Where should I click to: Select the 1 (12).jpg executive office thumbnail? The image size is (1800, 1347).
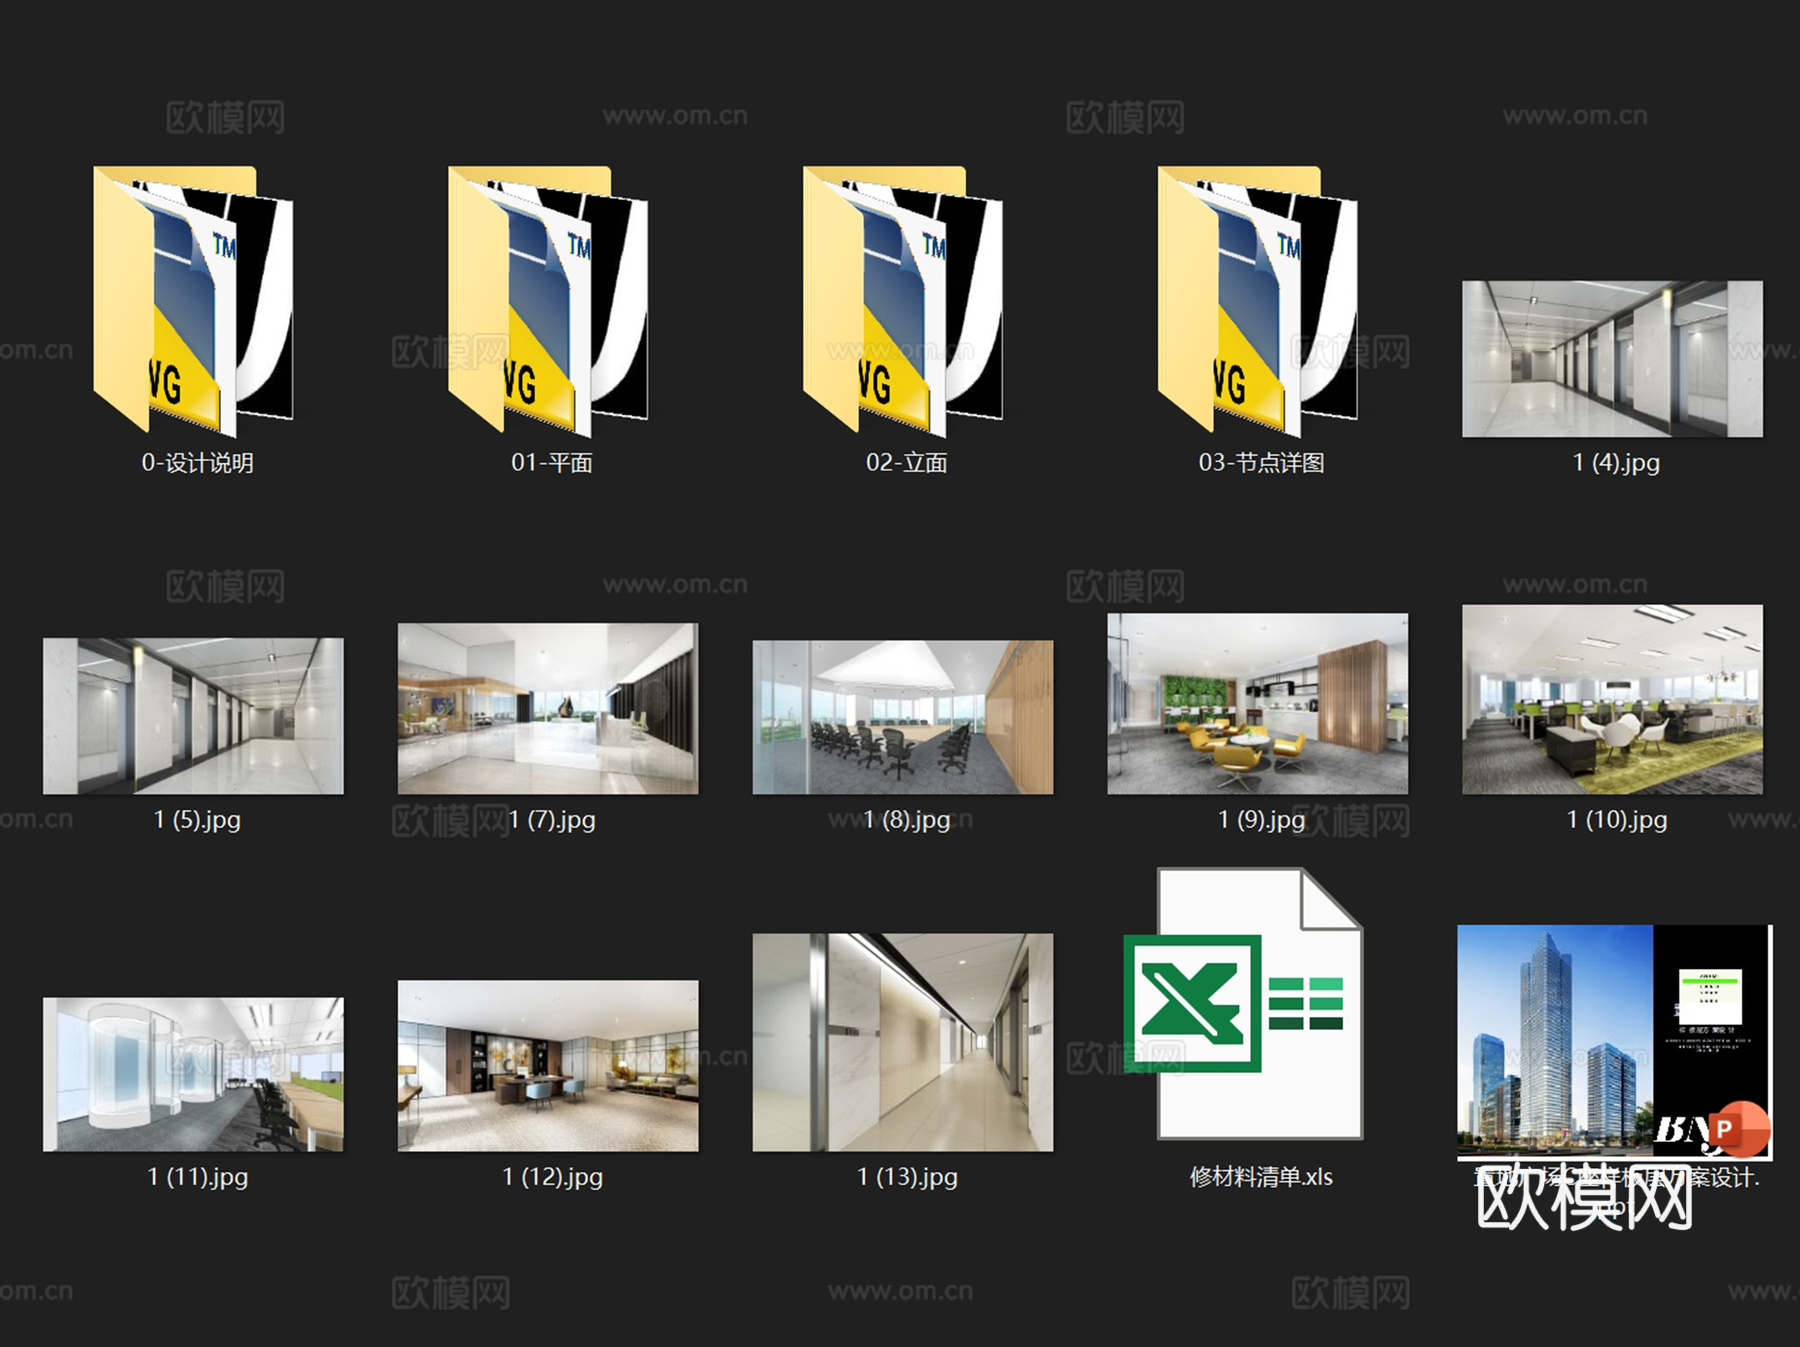click(548, 1066)
